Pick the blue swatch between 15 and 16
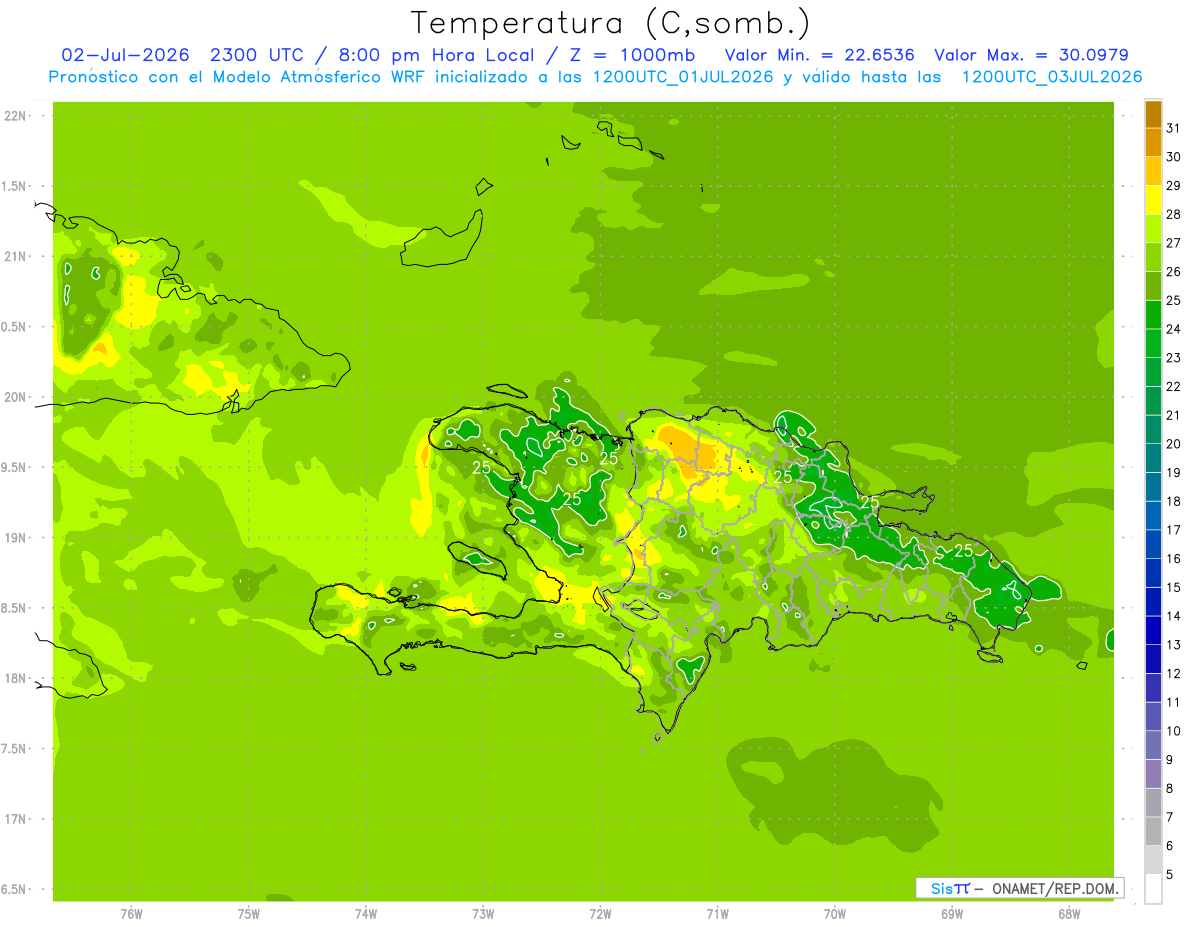This screenshot has width=1200, height=927. click(1153, 573)
